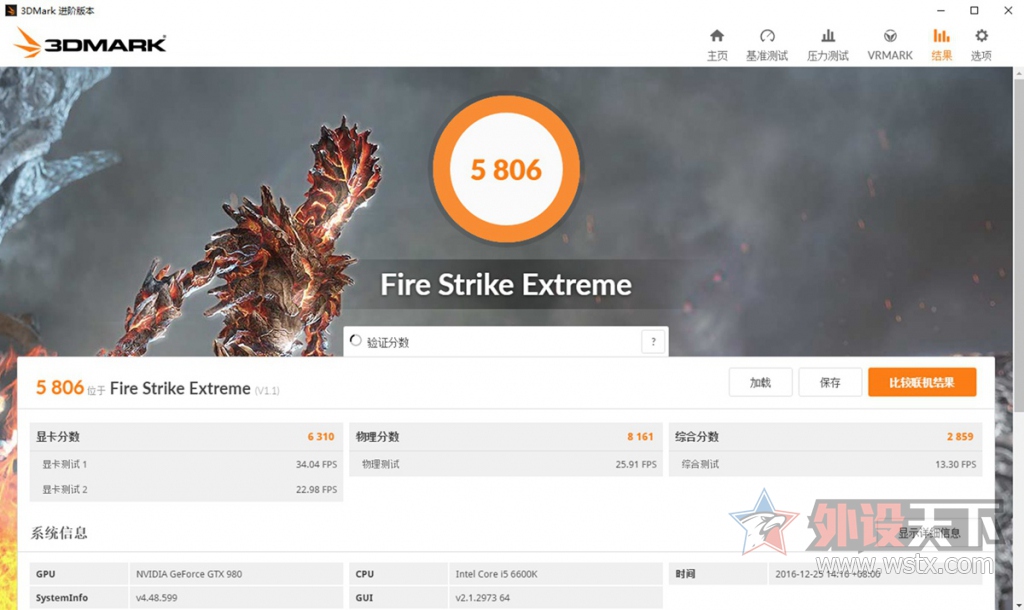Maximize the 3DMark window
The height and width of the screenshot is (610, 1024).
(974, 10)
